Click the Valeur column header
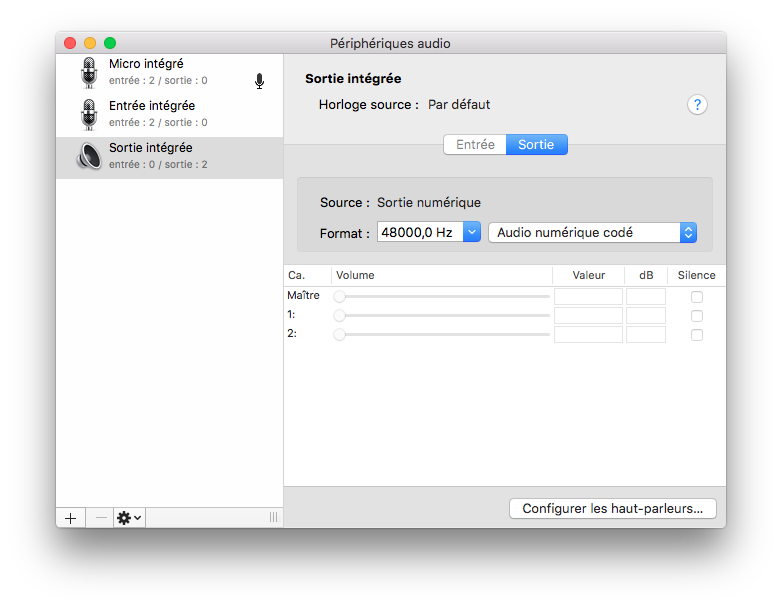 588,275
